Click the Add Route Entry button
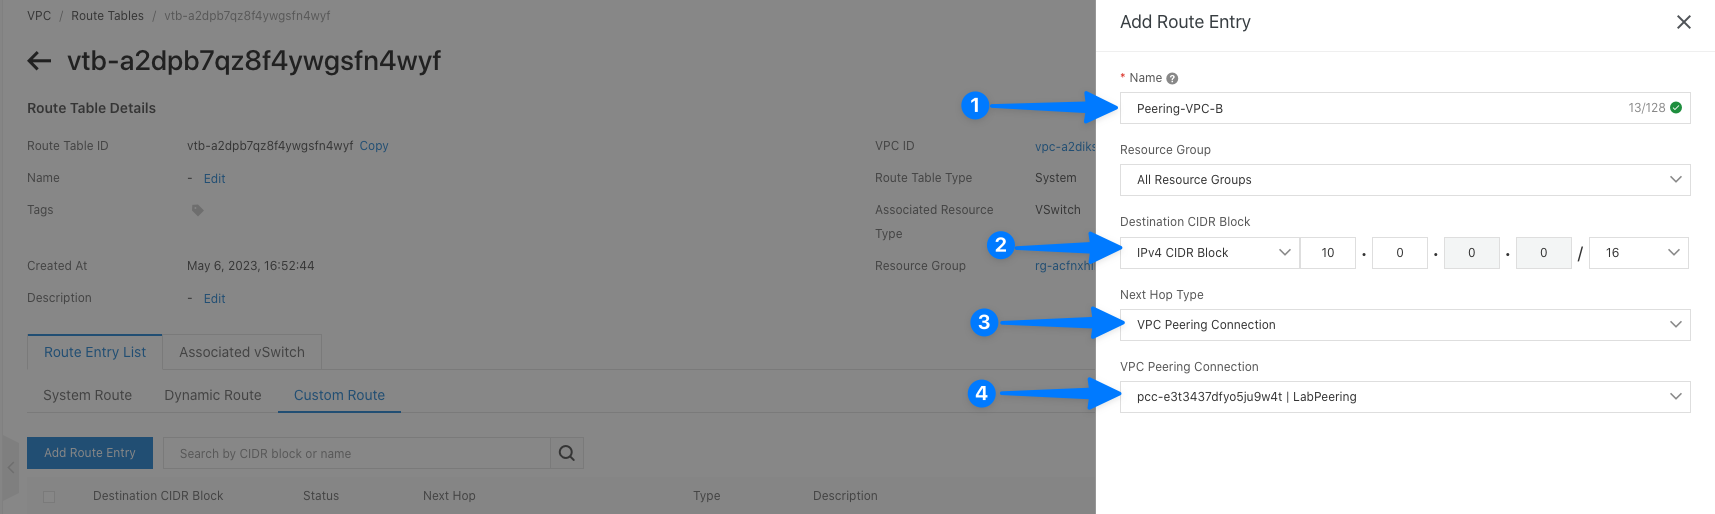1715x514 pixels. coord(90,453)
